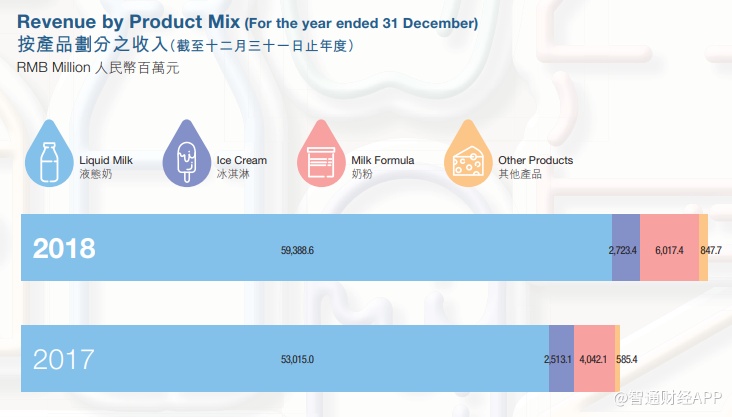Click the 2018 year label
Screen dimensions: 732x417
click(64, 248)
